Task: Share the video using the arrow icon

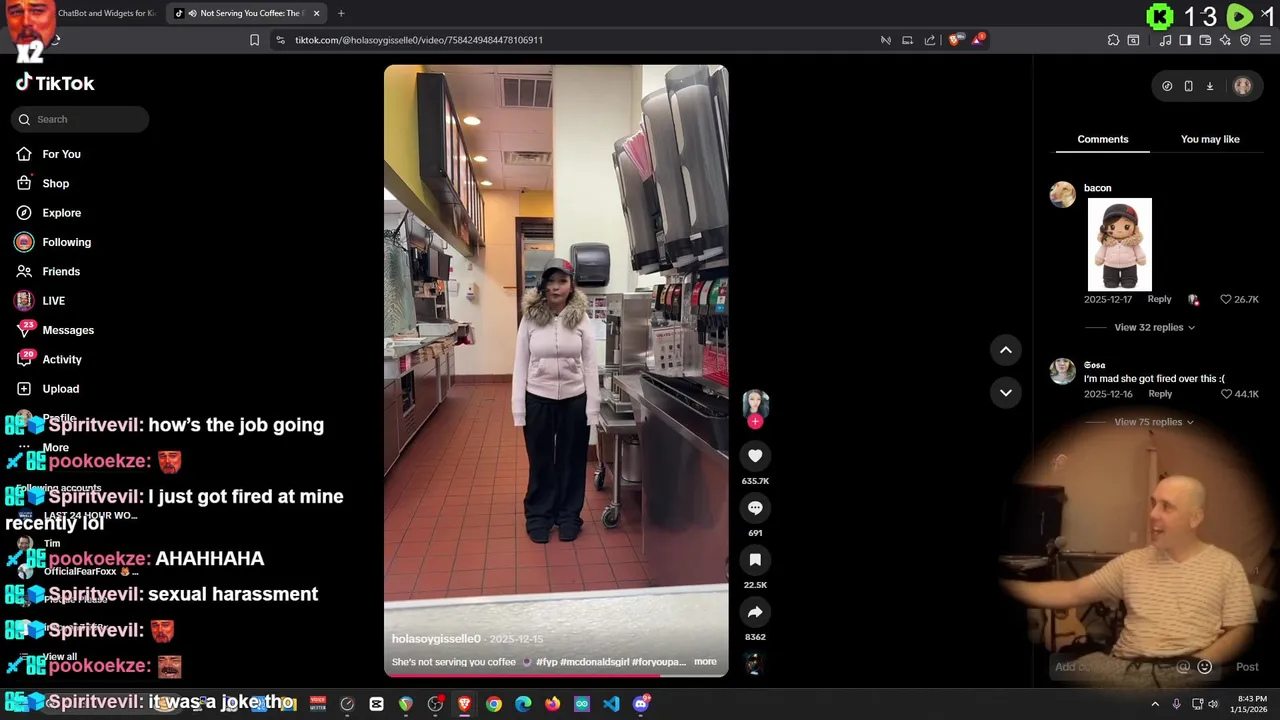Action: [x=755, y=612]
